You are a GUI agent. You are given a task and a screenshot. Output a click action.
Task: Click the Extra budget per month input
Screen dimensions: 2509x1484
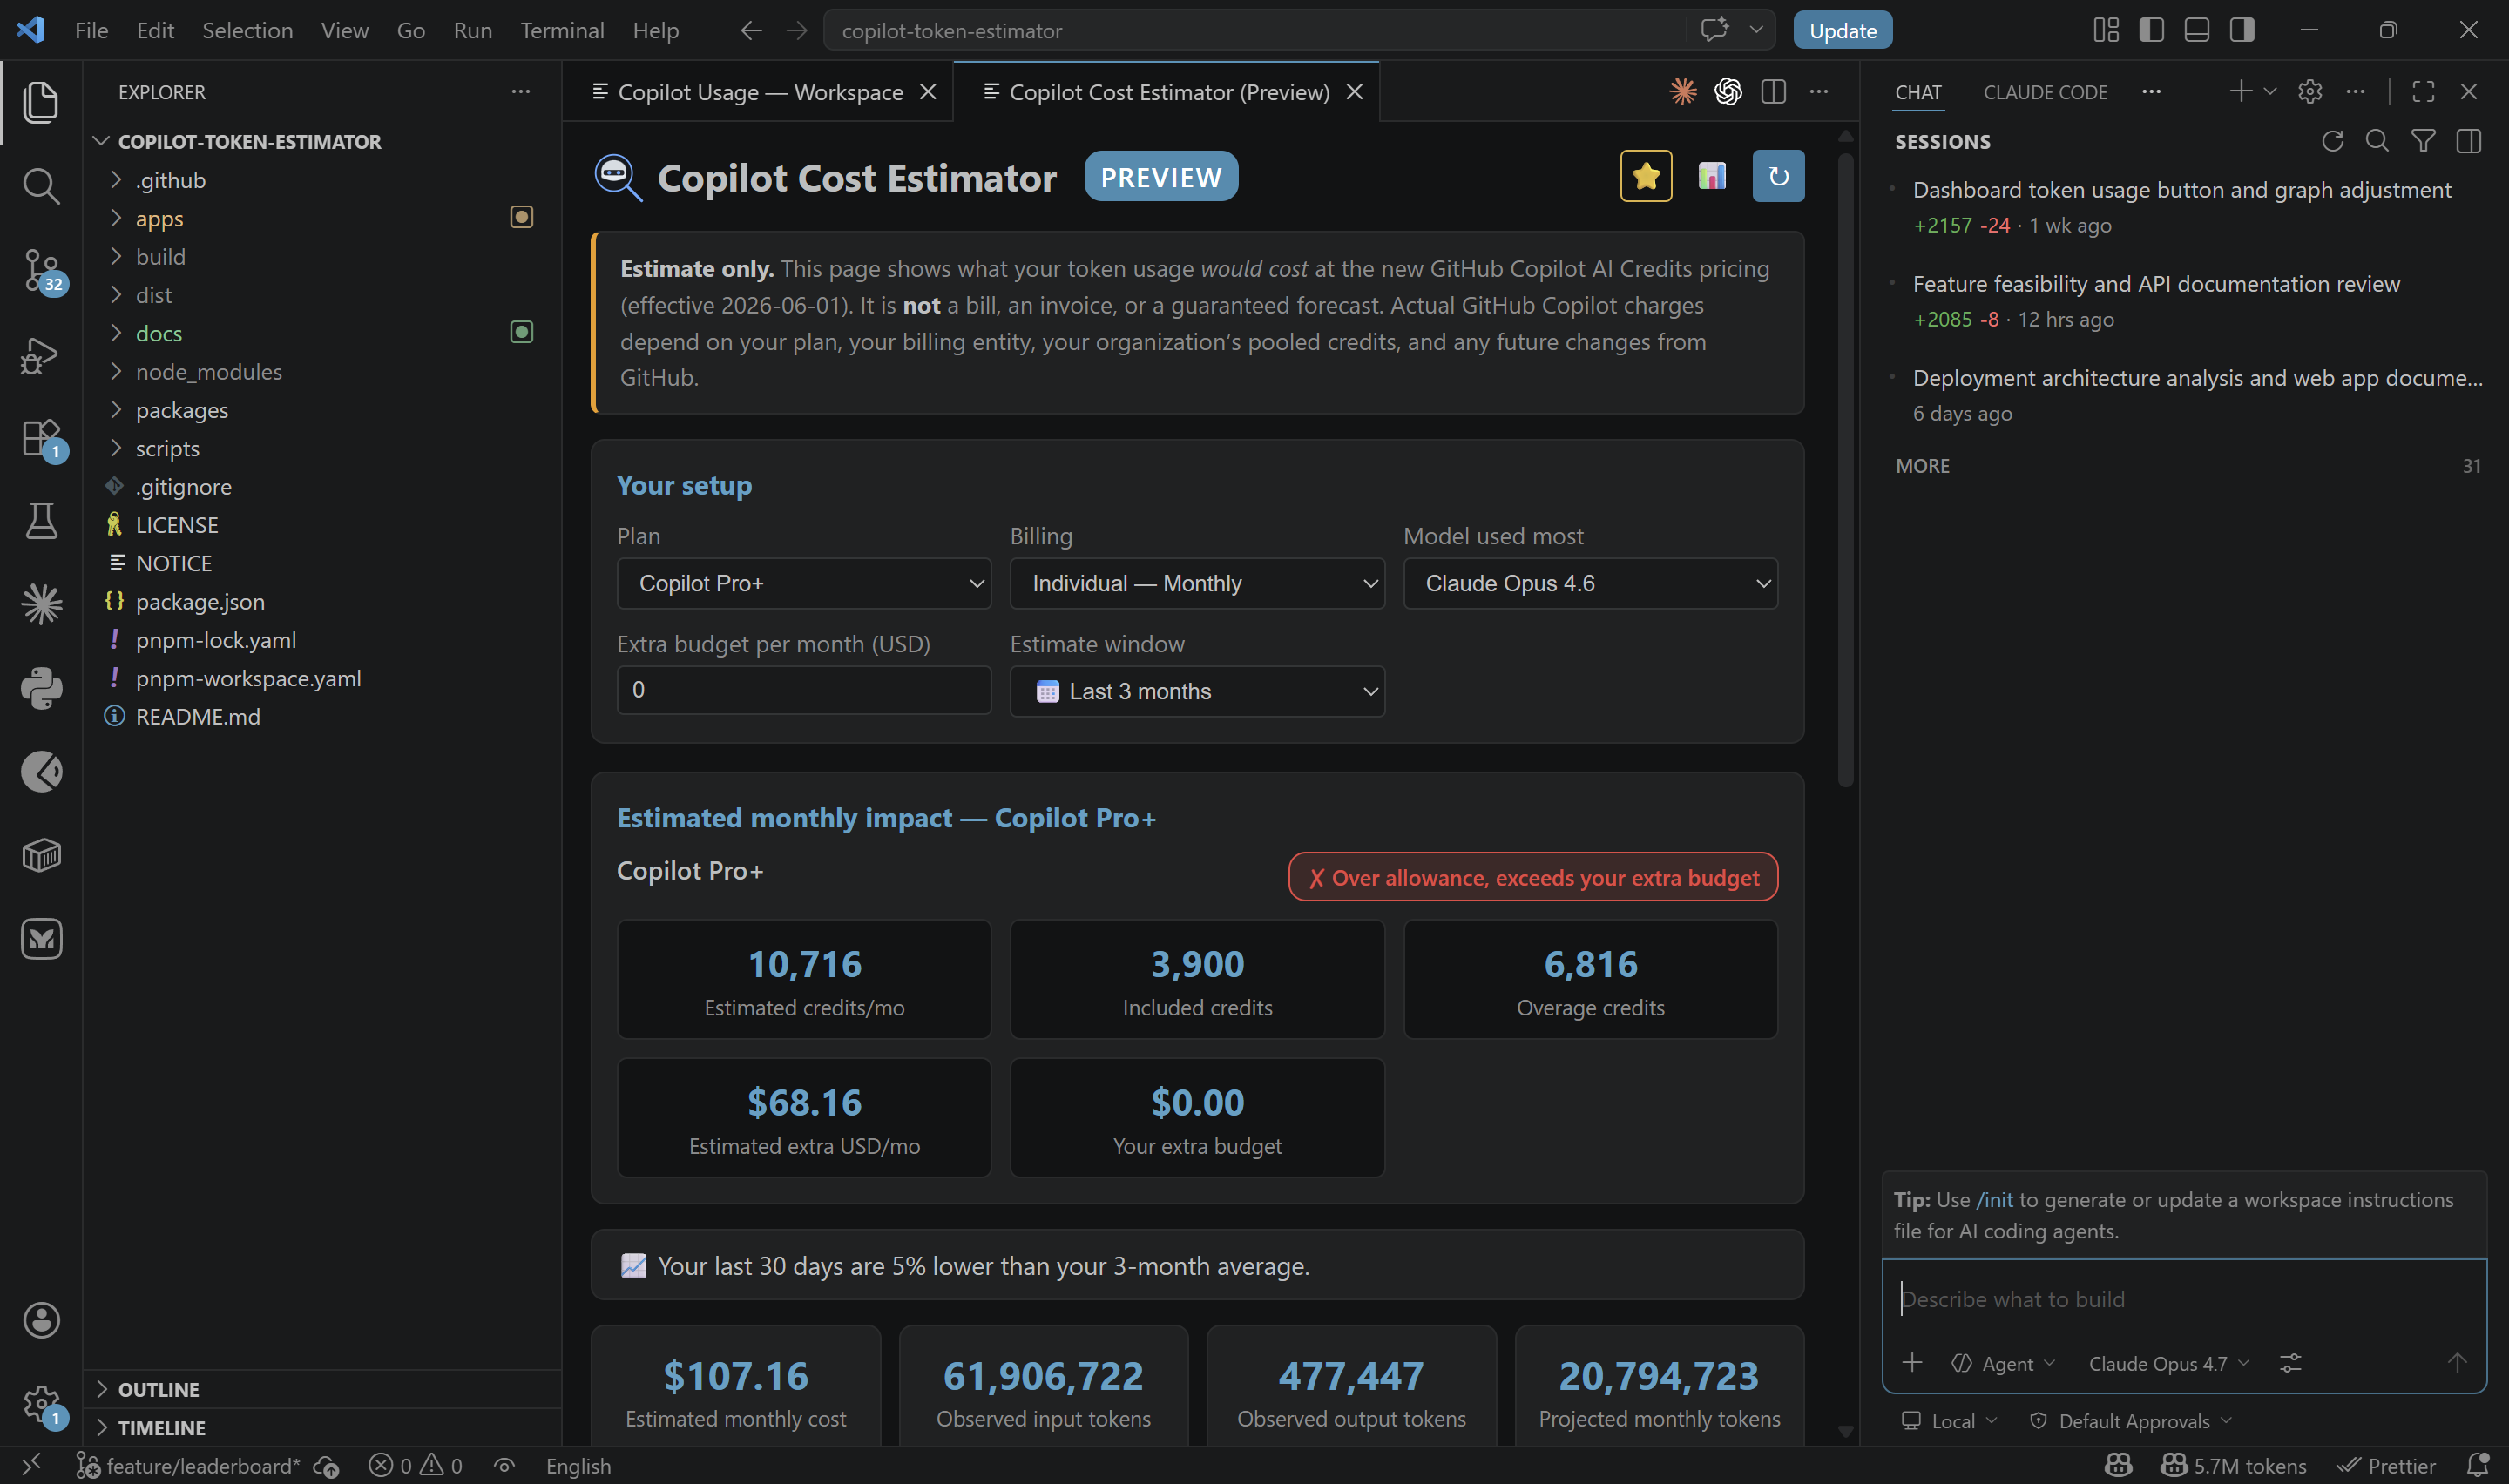804,690
